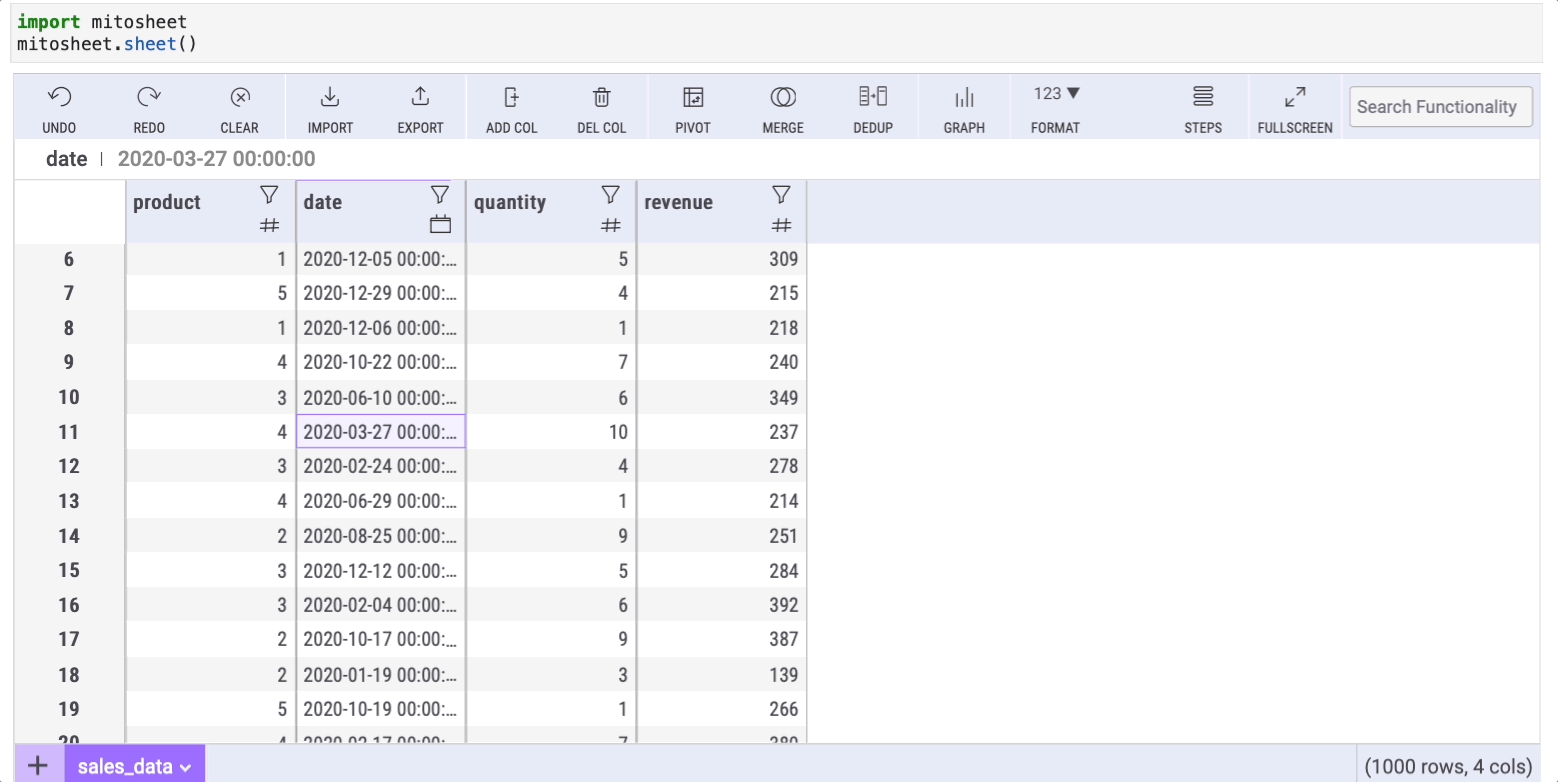The height and width of the screenshot is (782, 1558).
Task: Select date cell 2020-02-04 in row 16
Action: (x=381, y=604)
